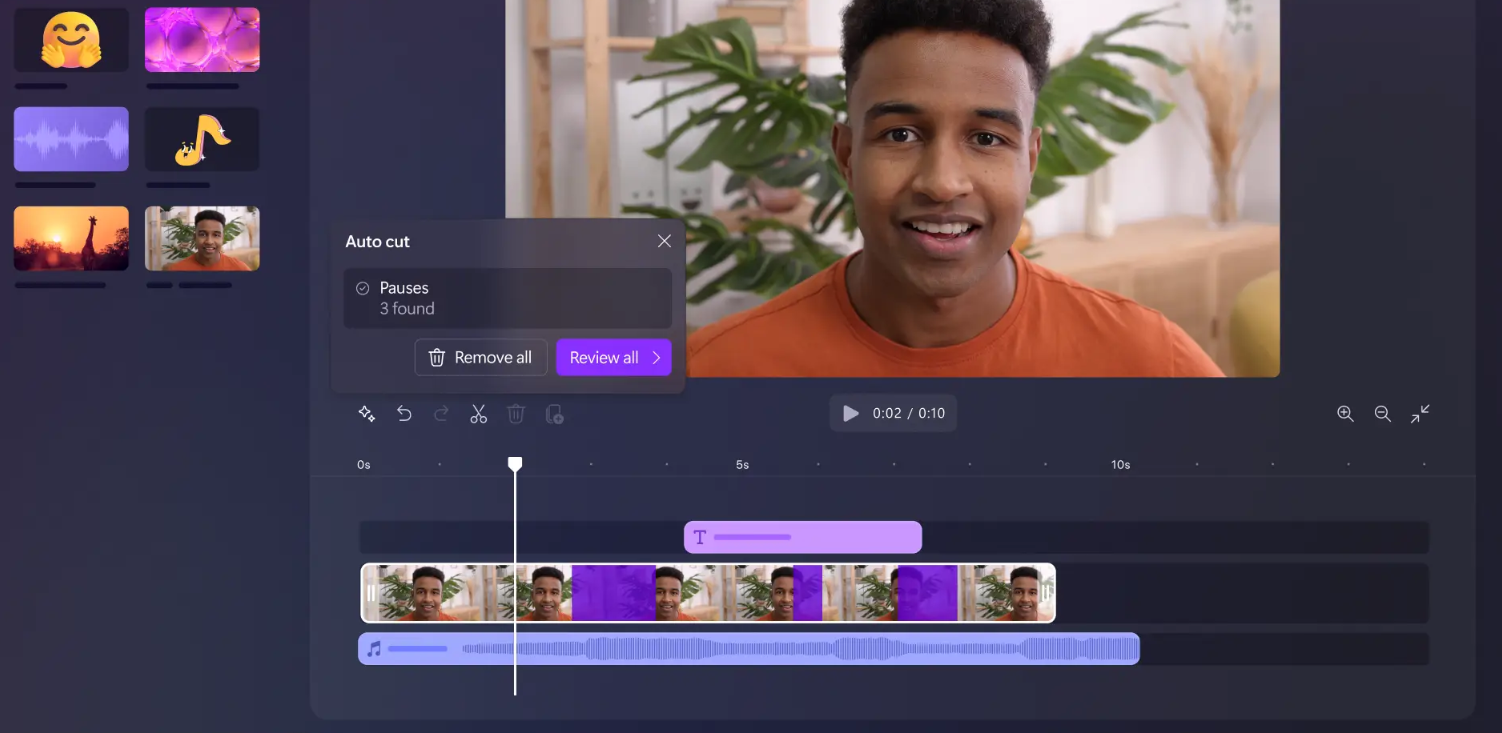Viewport: 1502px width, 733px height.
Task: Undo the last edit
Action: pyautogui.click(x=404, y=414)
